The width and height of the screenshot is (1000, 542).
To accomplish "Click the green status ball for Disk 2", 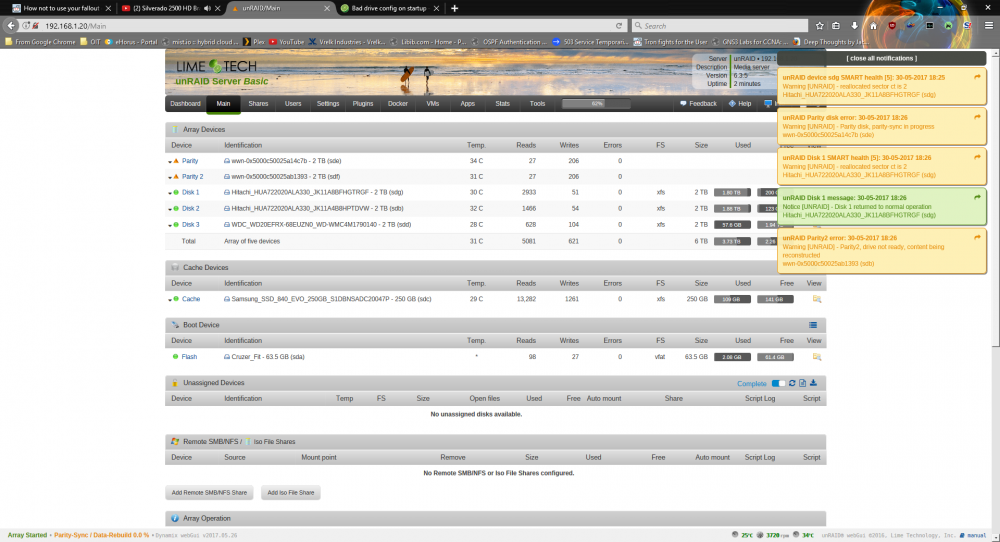I will pyautogui.click(x=177, y=208).
